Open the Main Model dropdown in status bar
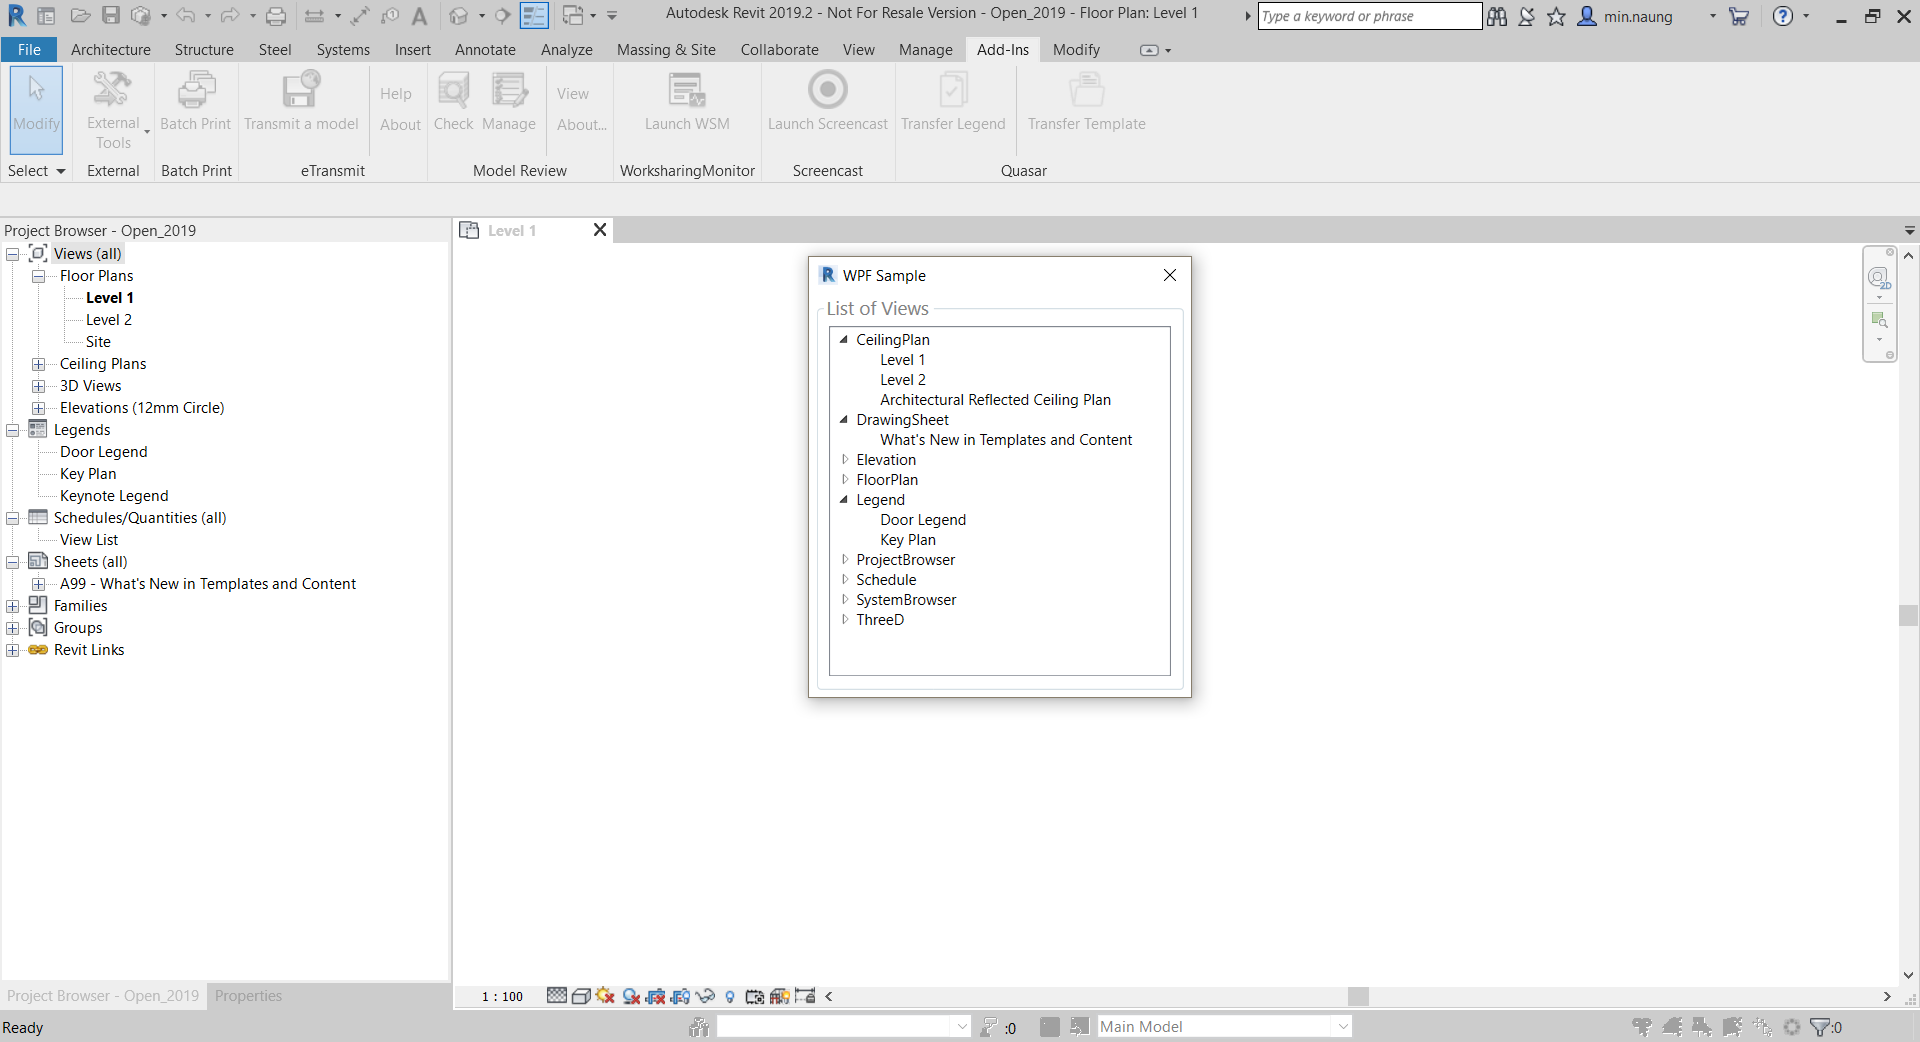The width and height of the screenshot is (1920, 1042). tap(1343, 1027)
